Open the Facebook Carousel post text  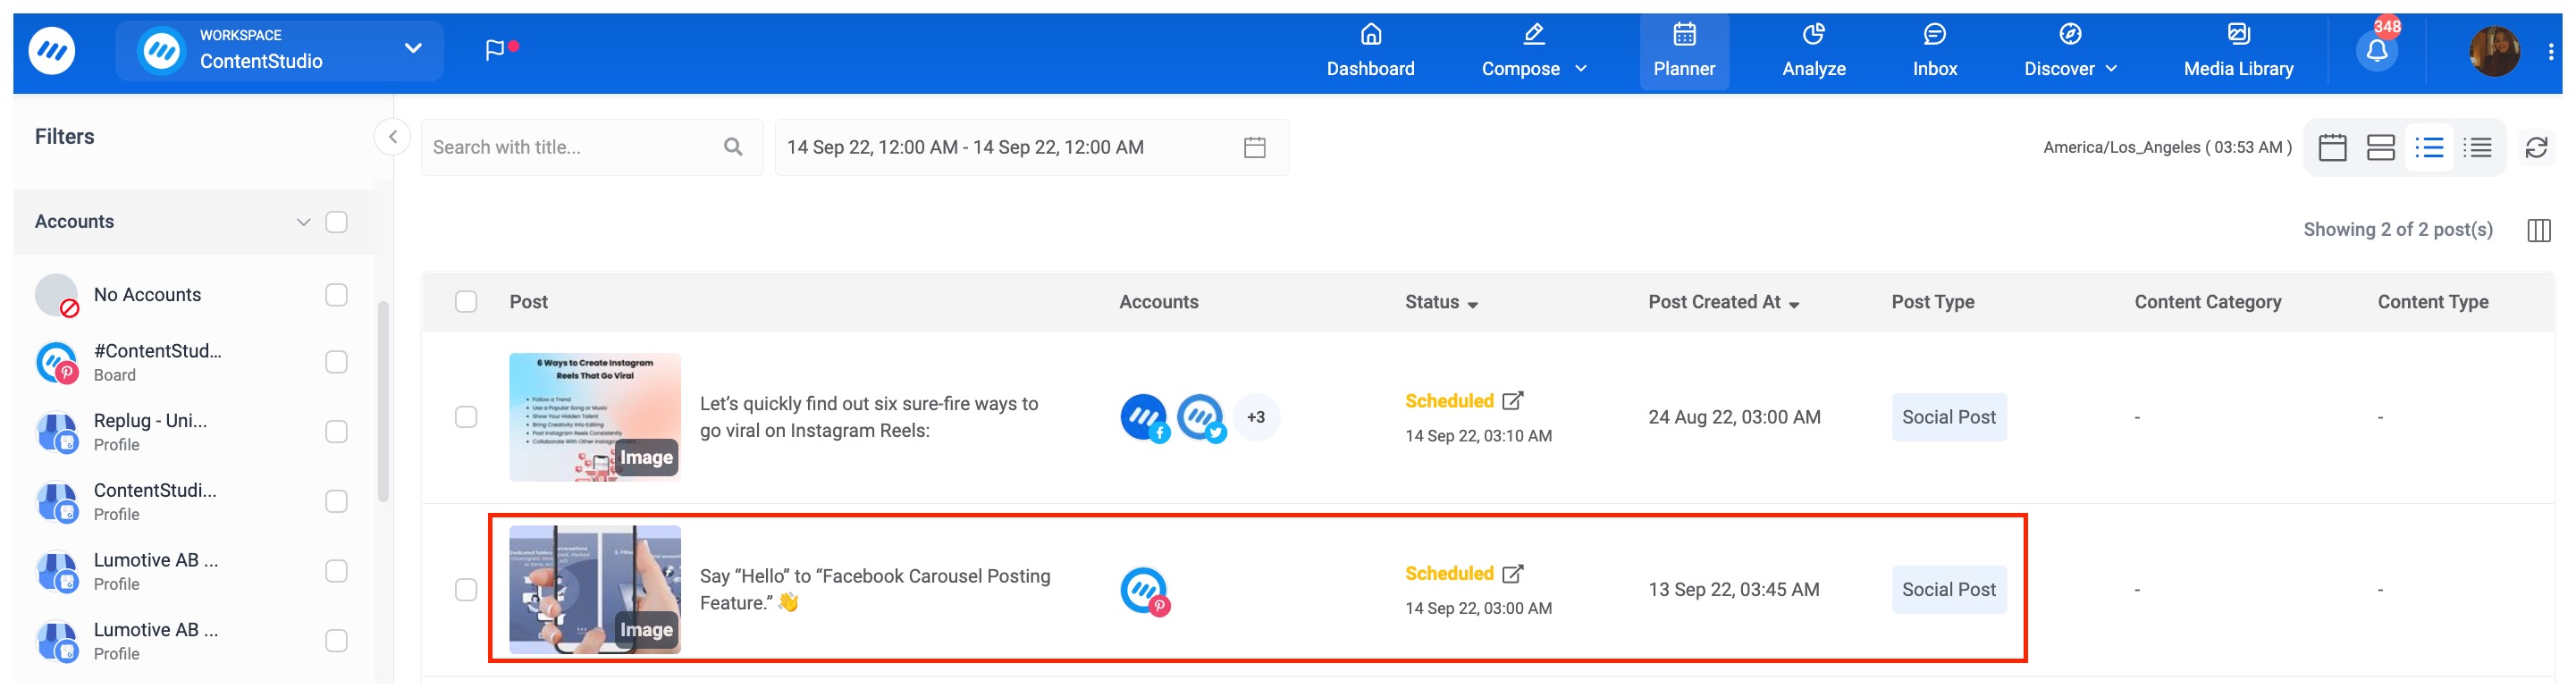point(875,590)
